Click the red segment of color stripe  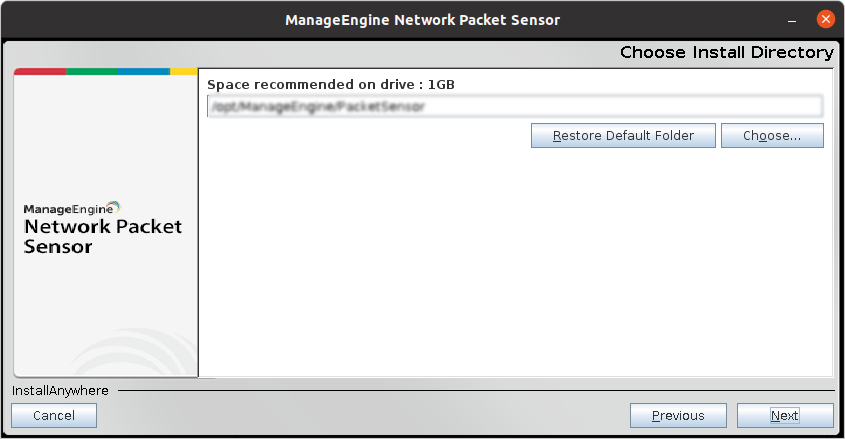(x=40, y=71)
